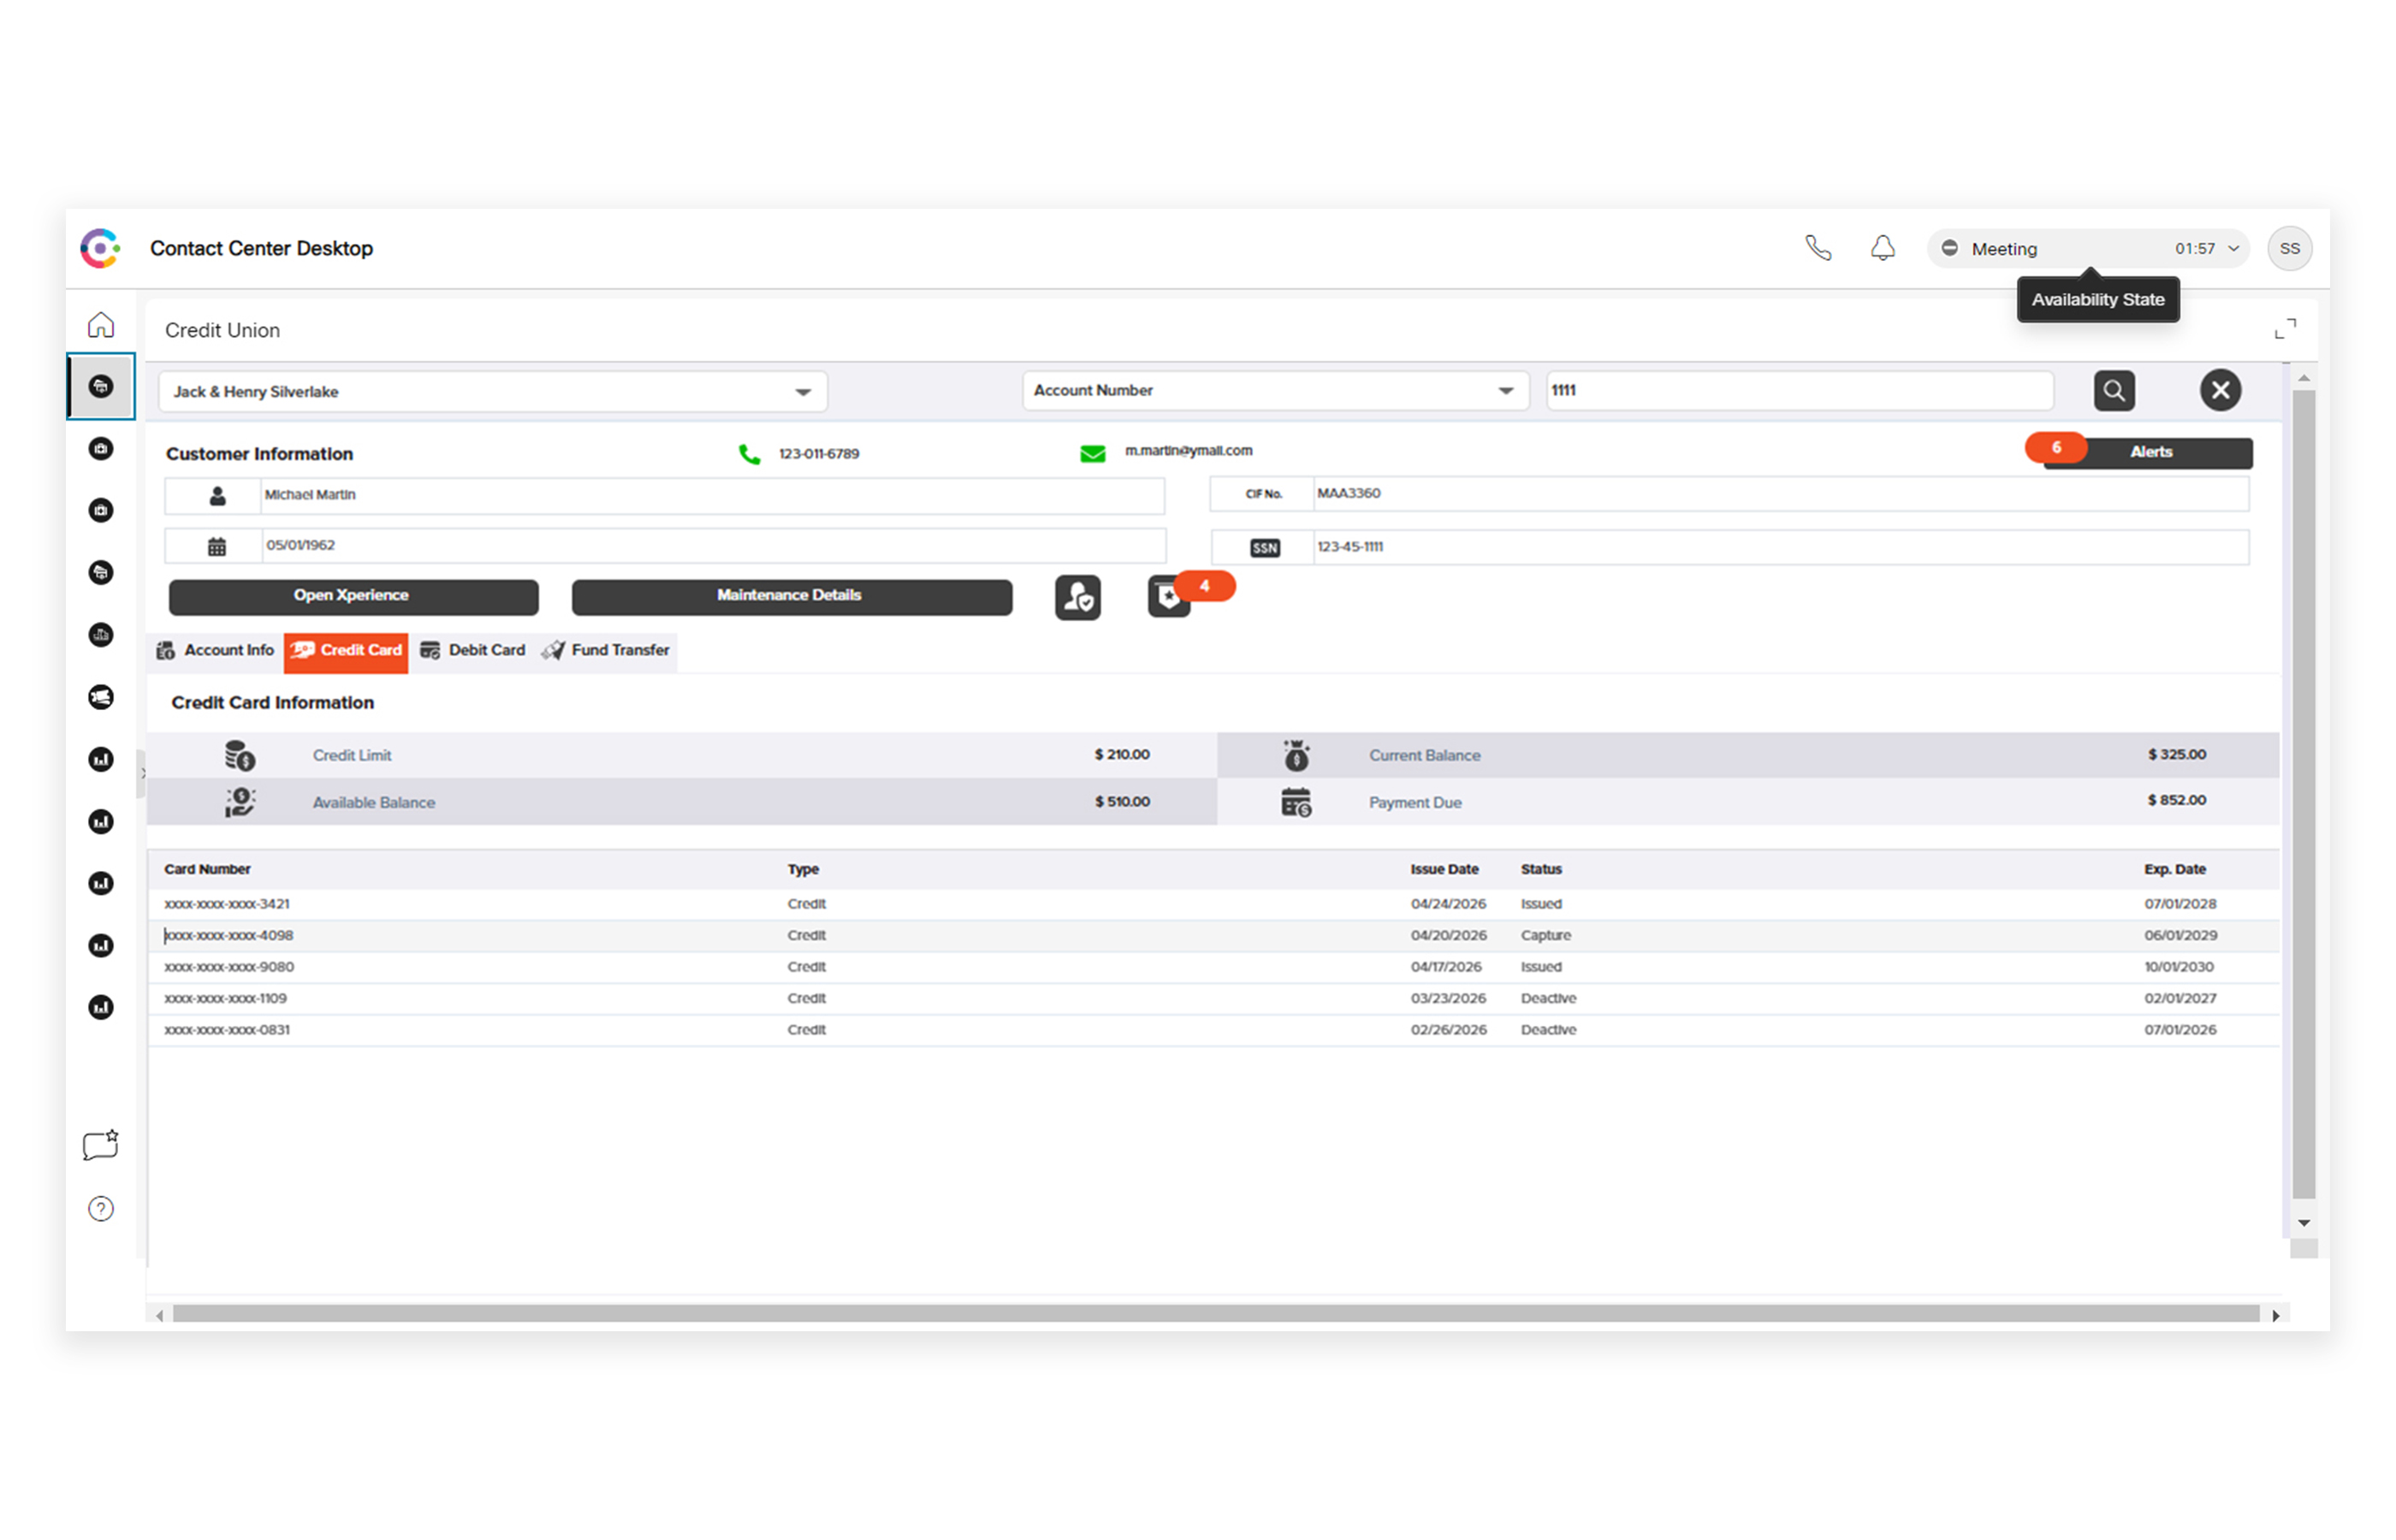Screen dimensions: 2396x1540
Task: Maximize the Credit Union widget
Action: [2285, 329]
